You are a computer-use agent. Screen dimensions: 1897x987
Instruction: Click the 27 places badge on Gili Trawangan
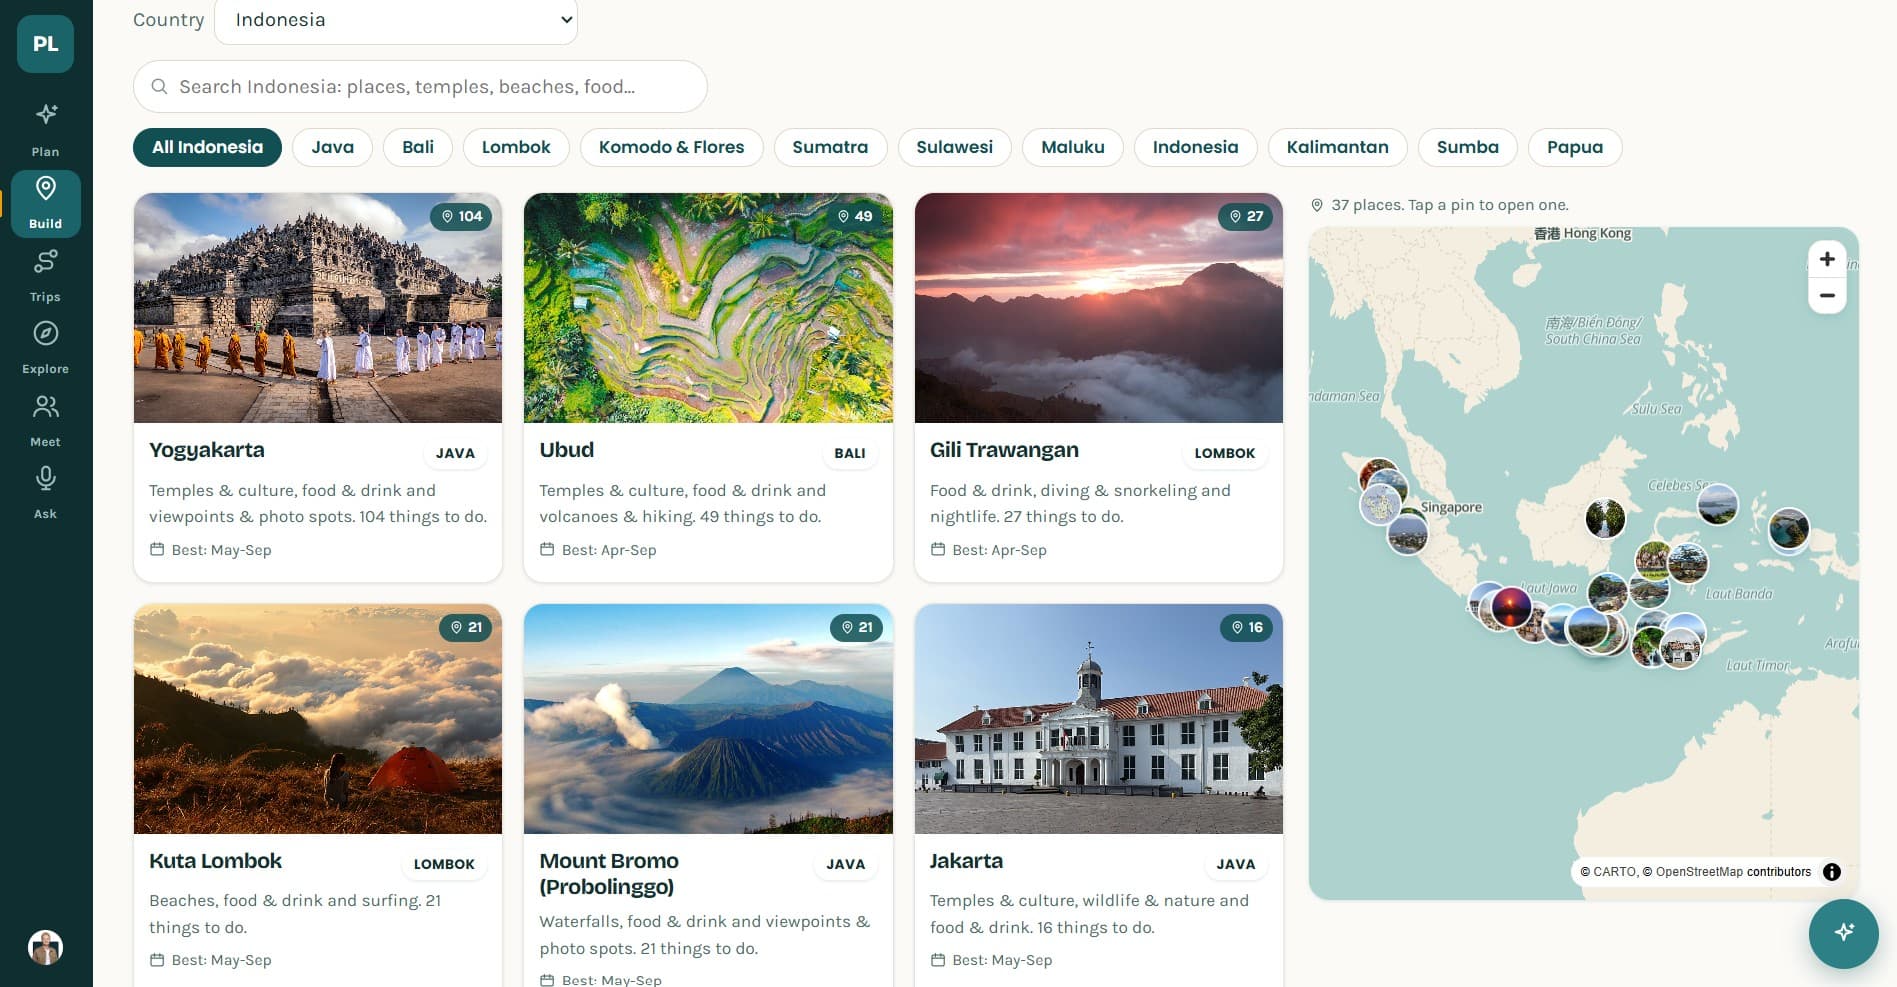pyautogui.click(x=1246, y=216)
